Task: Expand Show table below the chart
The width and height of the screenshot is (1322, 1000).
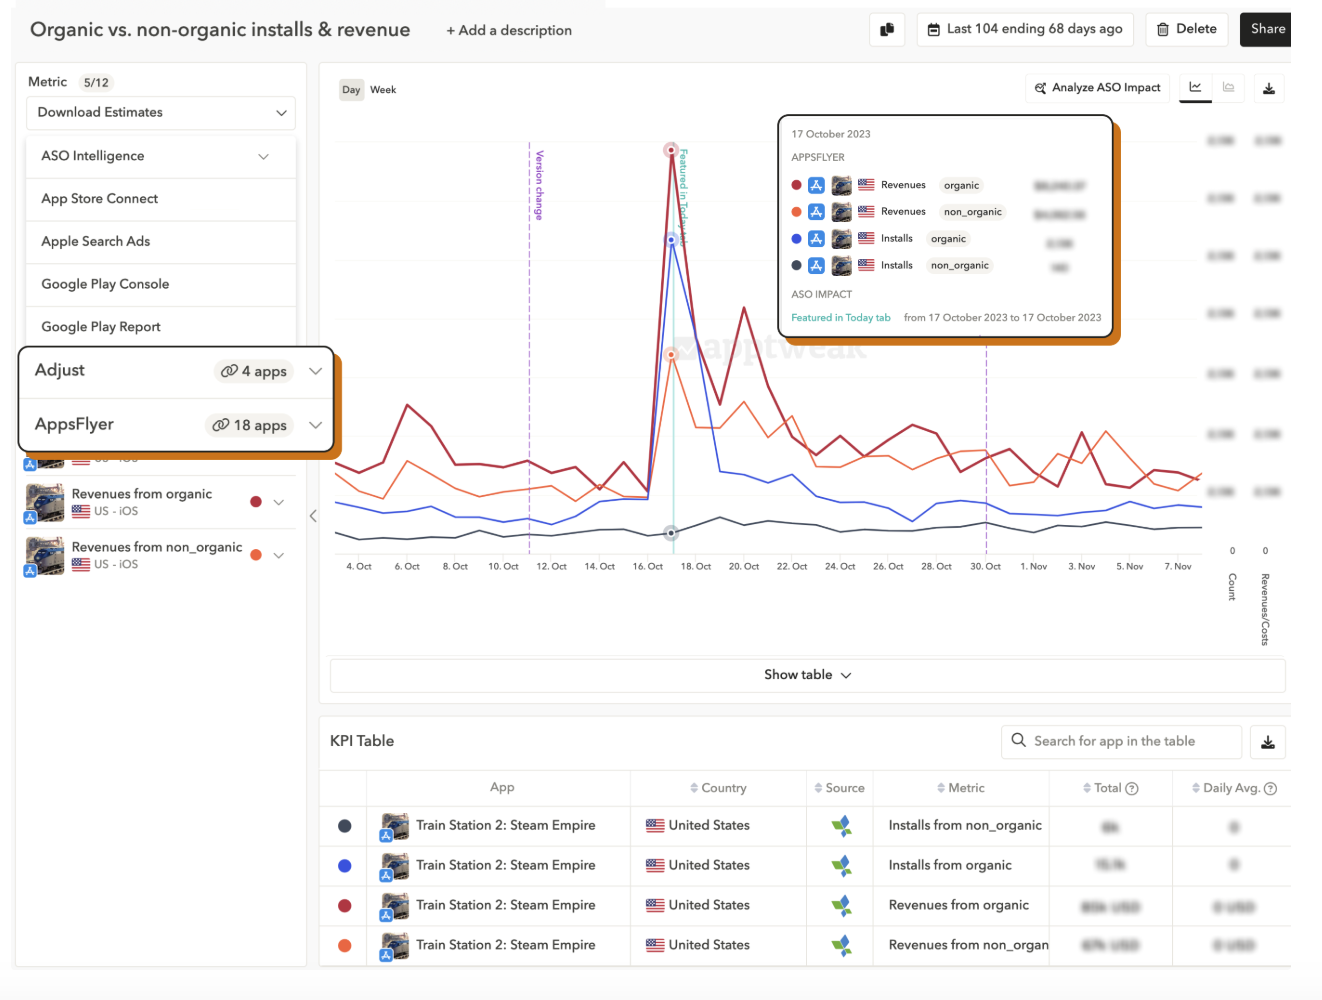Action: (807, 675)
